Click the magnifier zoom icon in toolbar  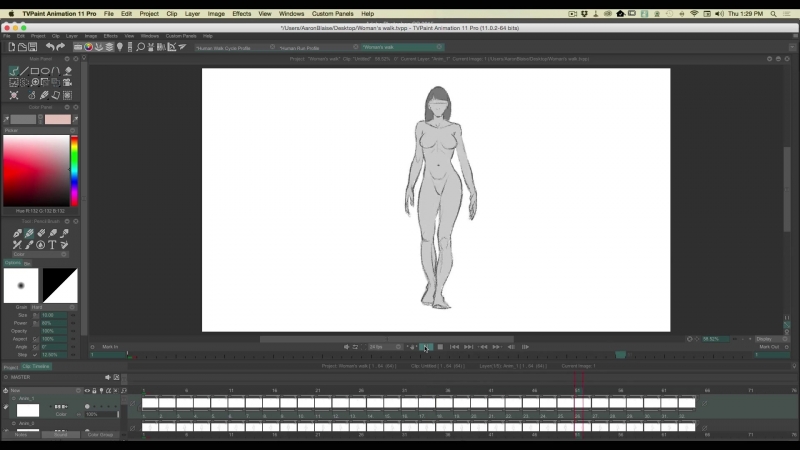pos(140,47)
